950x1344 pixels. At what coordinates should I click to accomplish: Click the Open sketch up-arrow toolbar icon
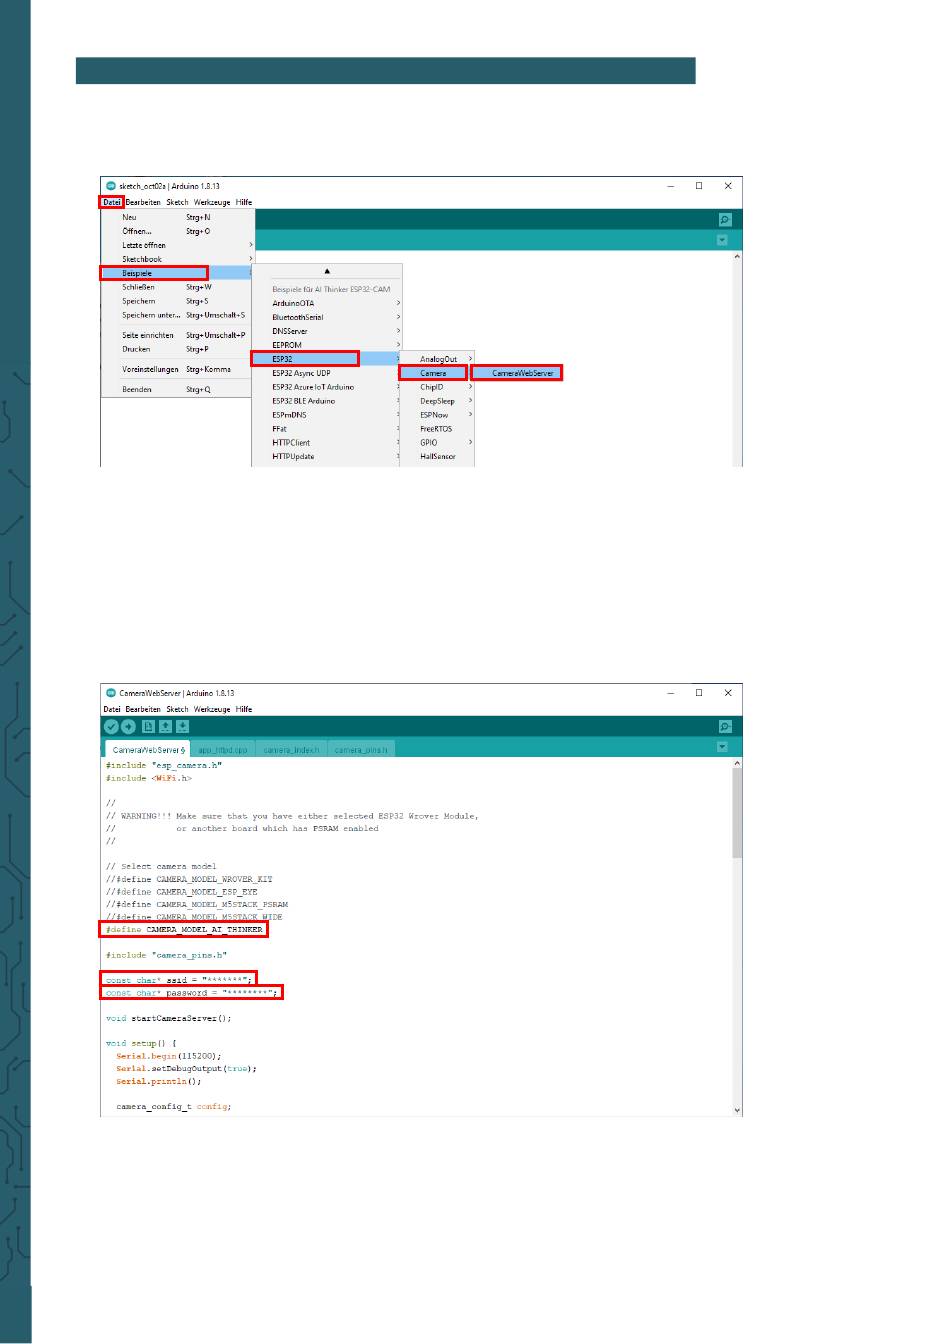pyautogui.click(x=166, y=727)
